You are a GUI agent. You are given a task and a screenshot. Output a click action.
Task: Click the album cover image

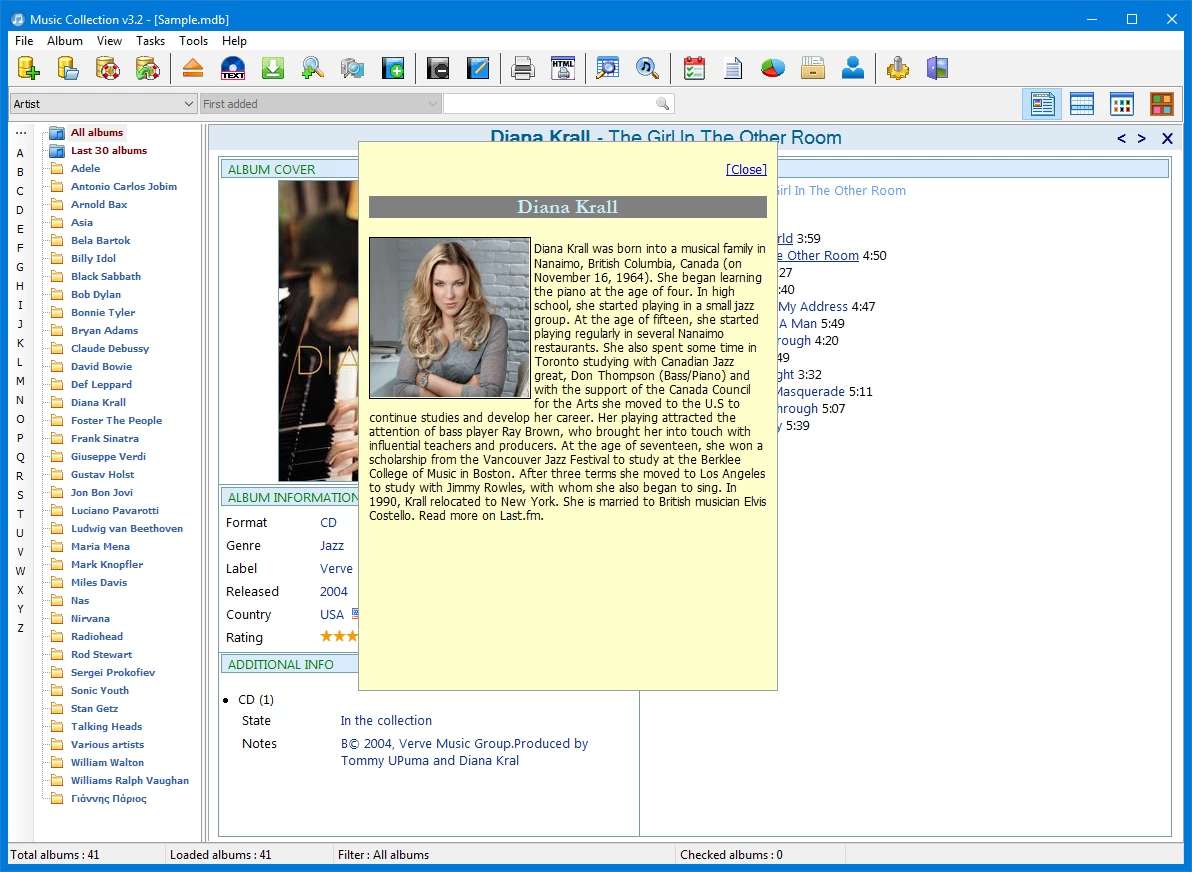tap(318, 331)
